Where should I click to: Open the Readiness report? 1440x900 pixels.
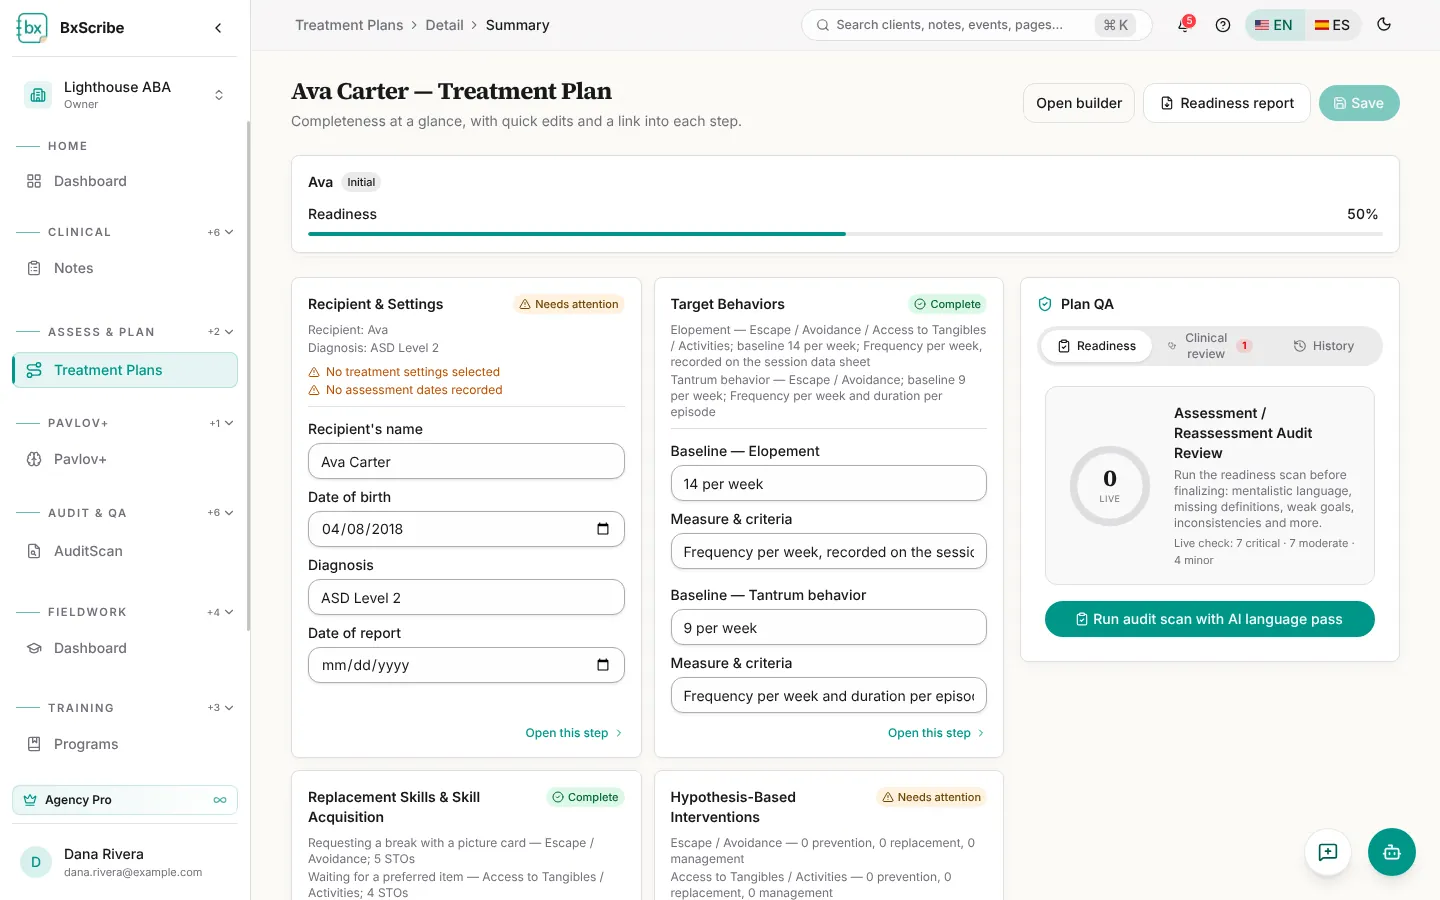[x=1227, y=103]
